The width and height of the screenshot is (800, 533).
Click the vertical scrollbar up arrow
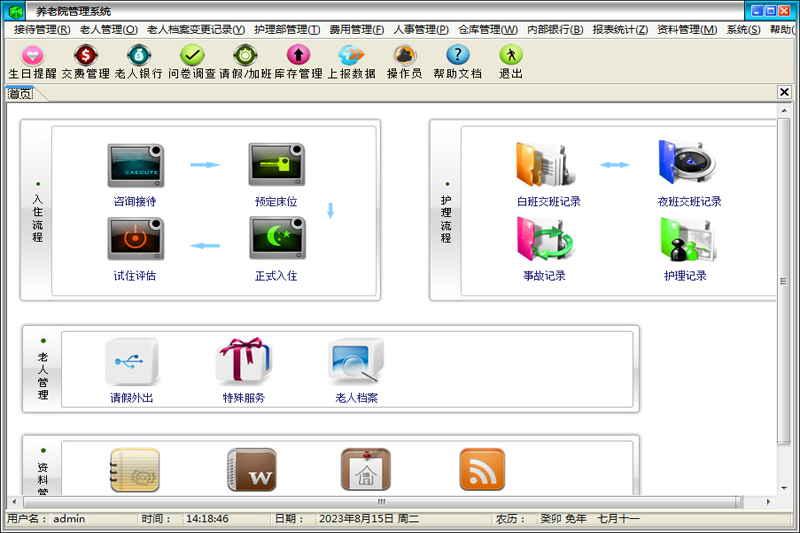(x=784, y=111)
